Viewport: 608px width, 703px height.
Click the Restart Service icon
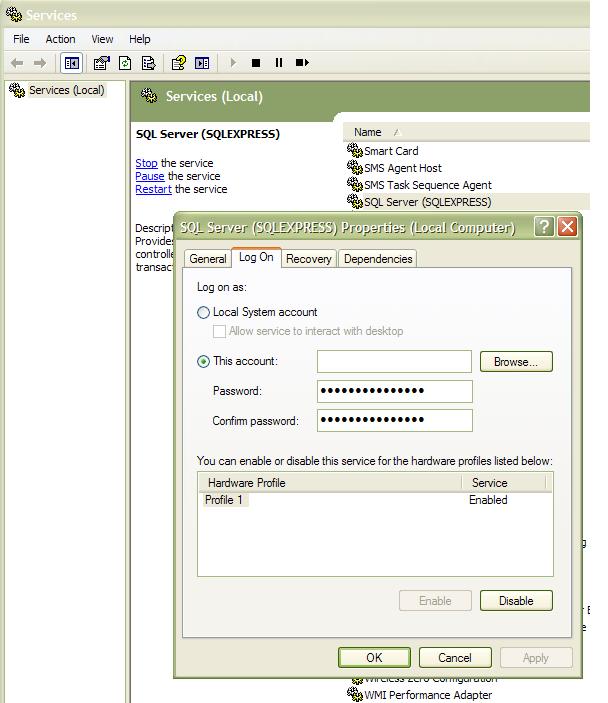[302, 63]
